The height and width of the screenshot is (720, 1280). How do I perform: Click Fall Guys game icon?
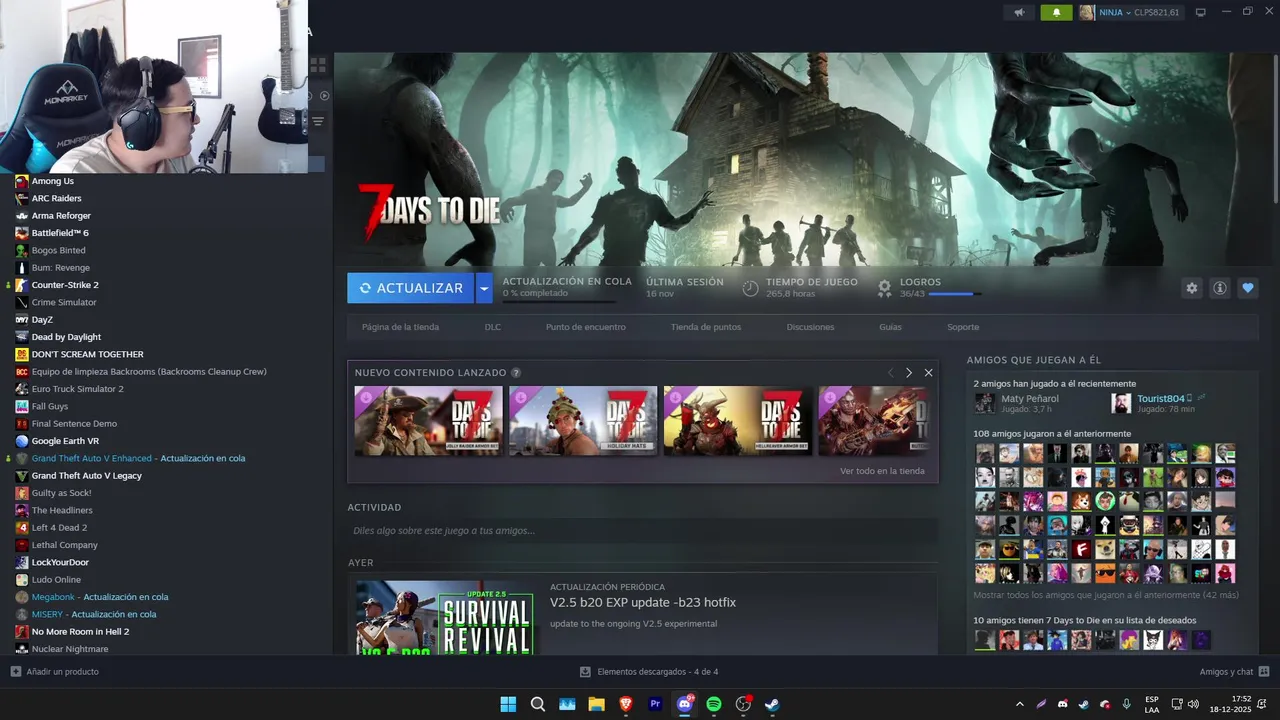point(22,406)
